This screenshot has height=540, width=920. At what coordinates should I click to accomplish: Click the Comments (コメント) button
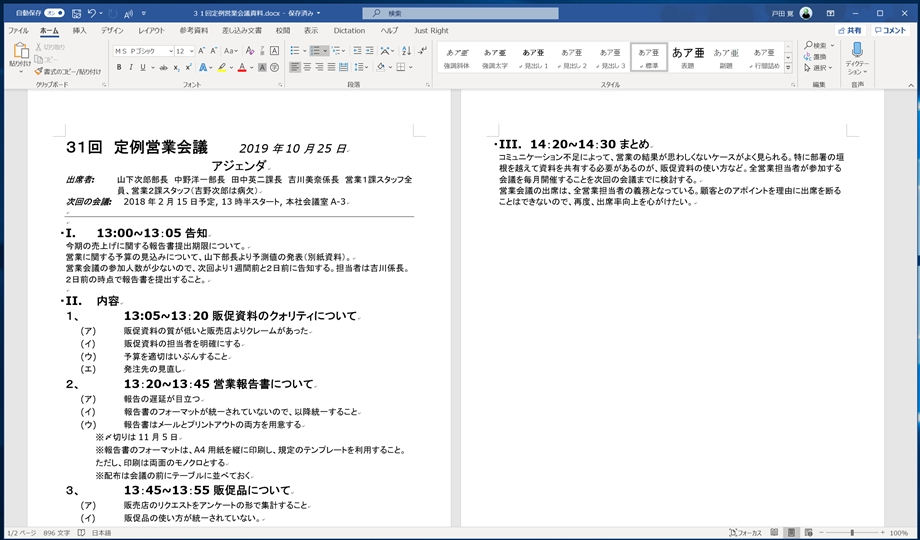pyautogui.click(x=890, y=31)
